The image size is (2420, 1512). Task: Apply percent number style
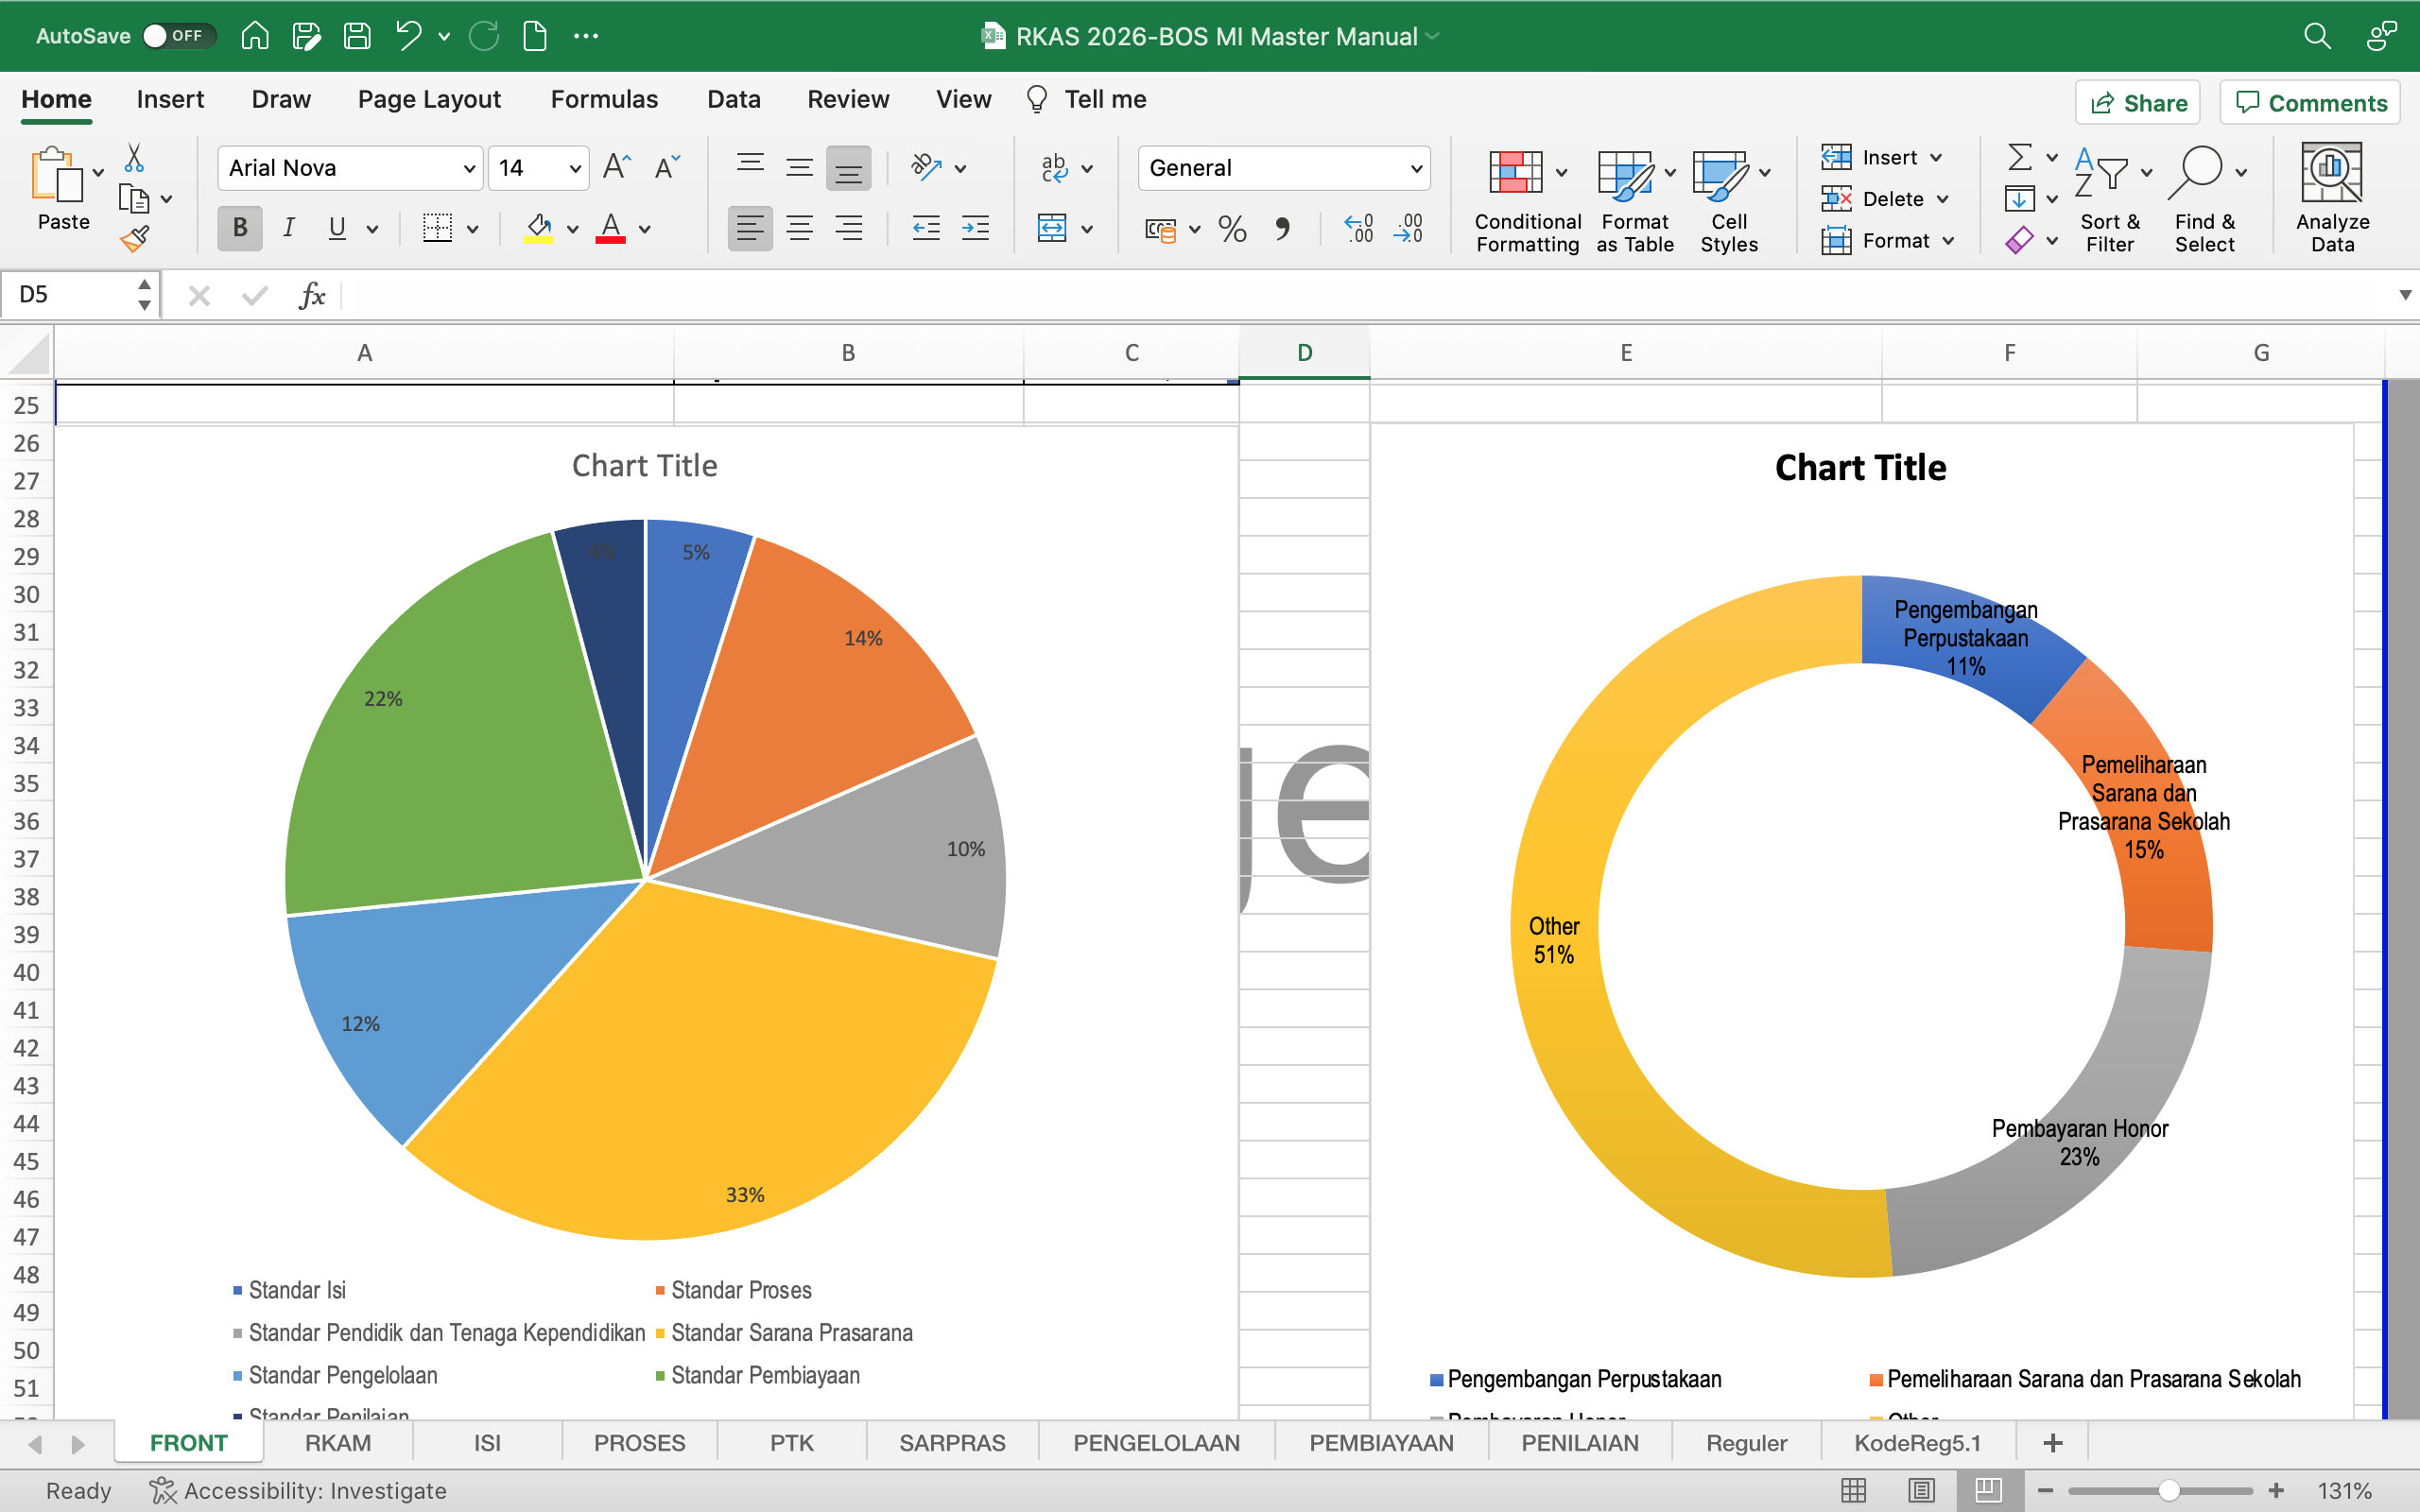[1233, 229]
